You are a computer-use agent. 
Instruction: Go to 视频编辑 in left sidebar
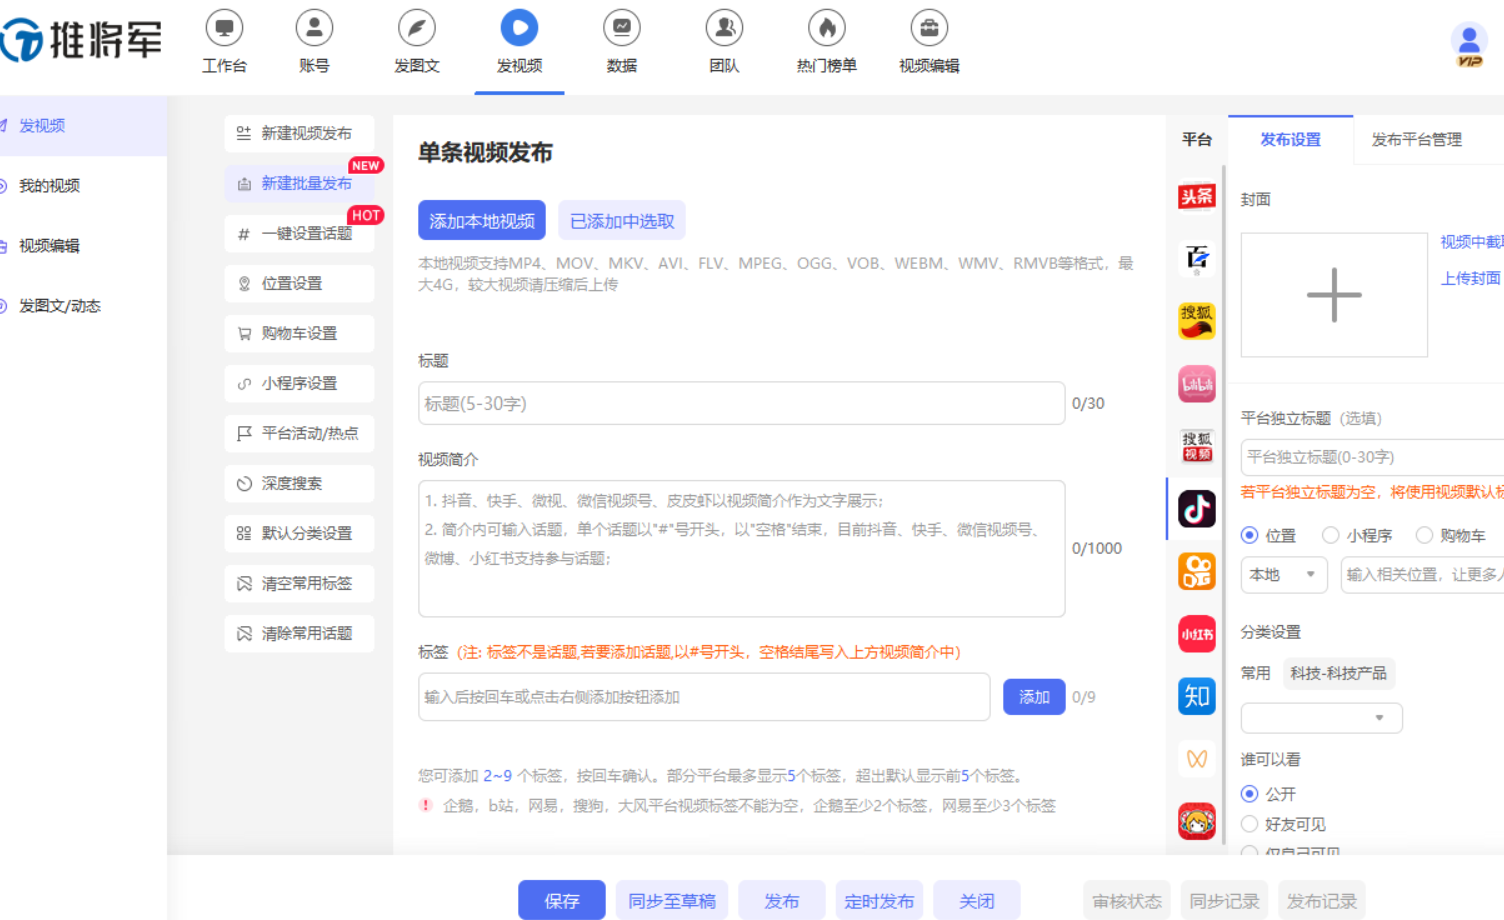pos(83,246)
